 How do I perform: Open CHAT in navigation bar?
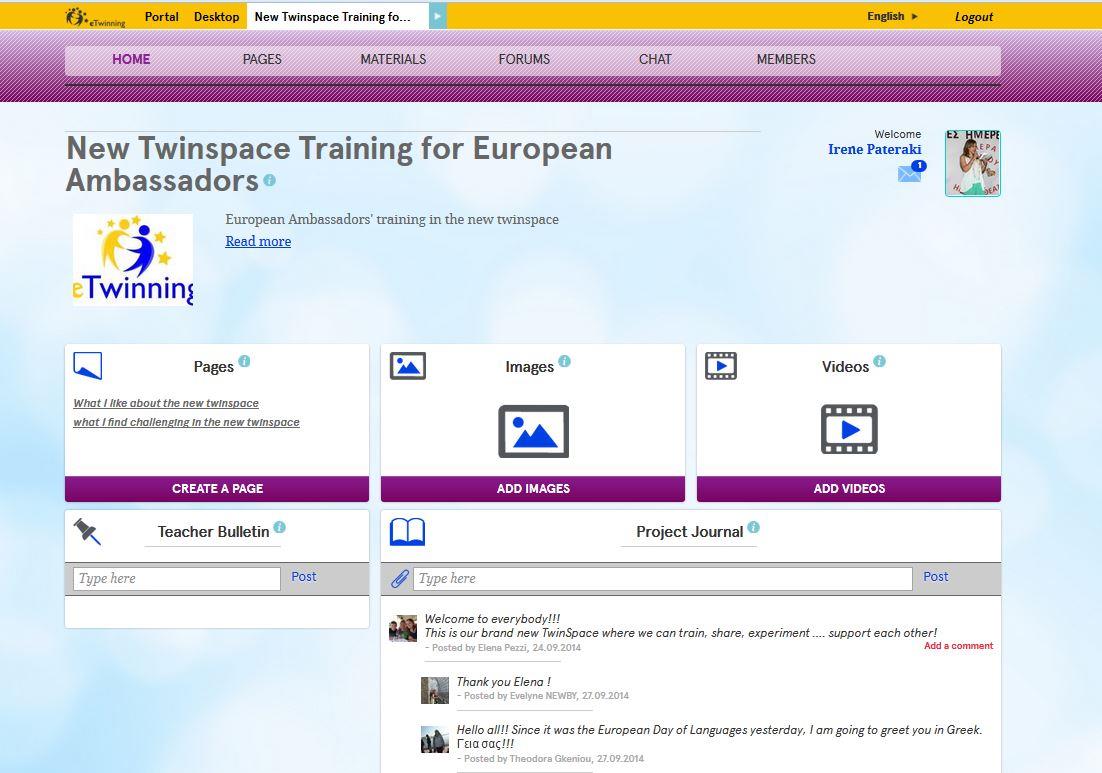coord(655,60)
